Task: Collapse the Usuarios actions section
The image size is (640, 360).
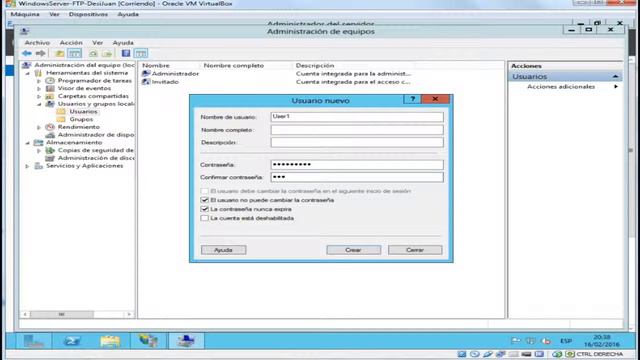Action: (615, 76)
